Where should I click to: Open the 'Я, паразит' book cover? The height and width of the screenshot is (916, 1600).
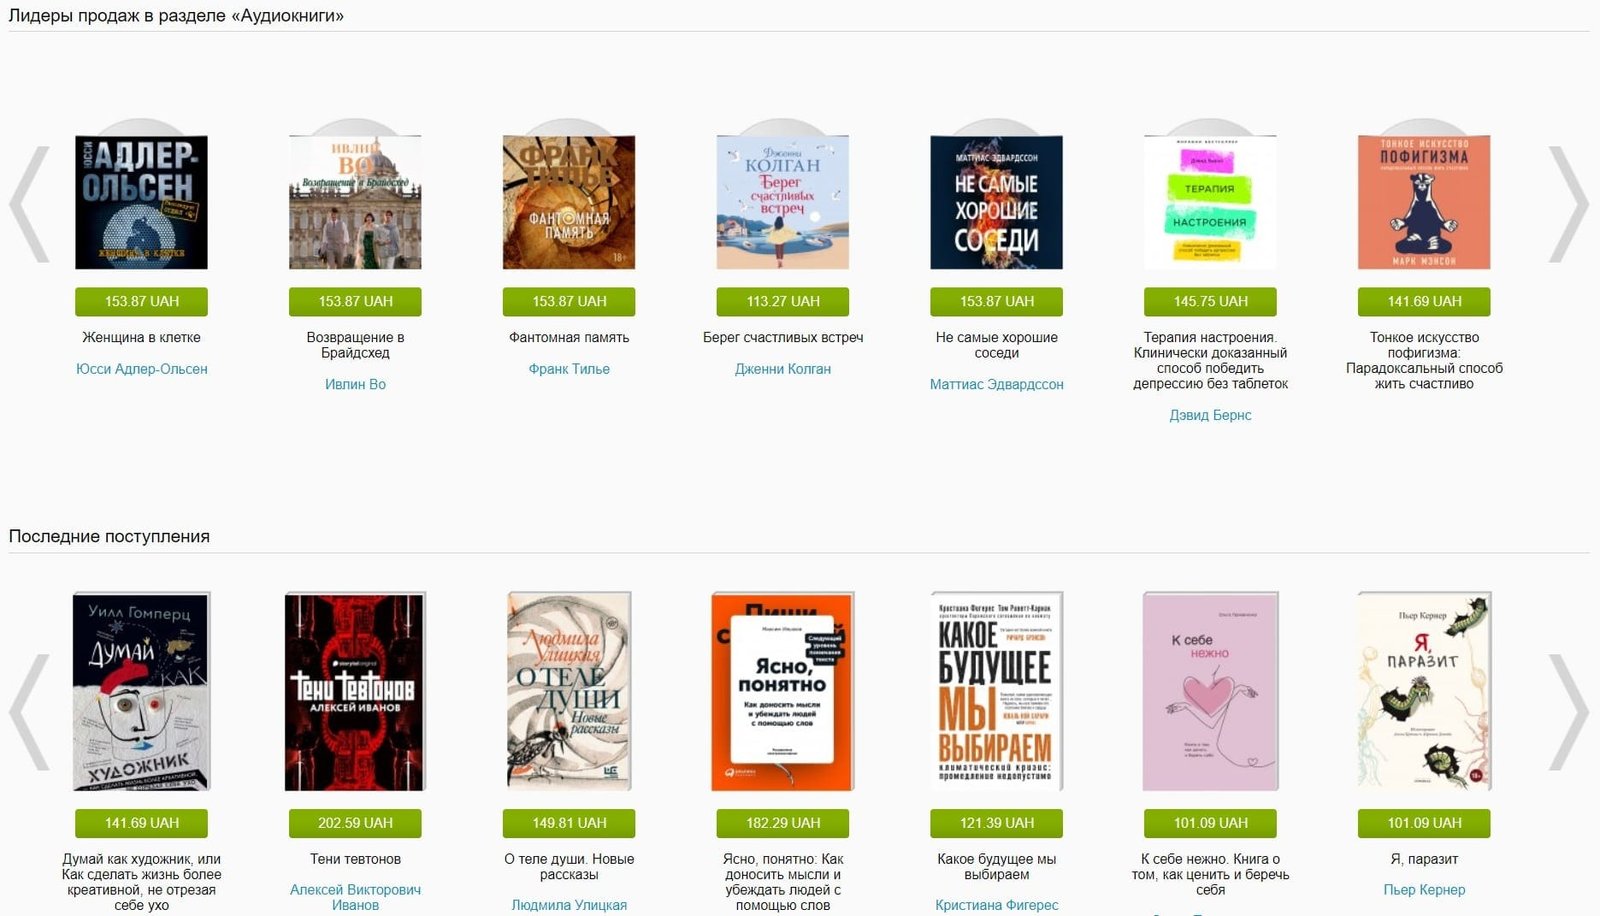pyautogui.click(x=1424, y=691)
